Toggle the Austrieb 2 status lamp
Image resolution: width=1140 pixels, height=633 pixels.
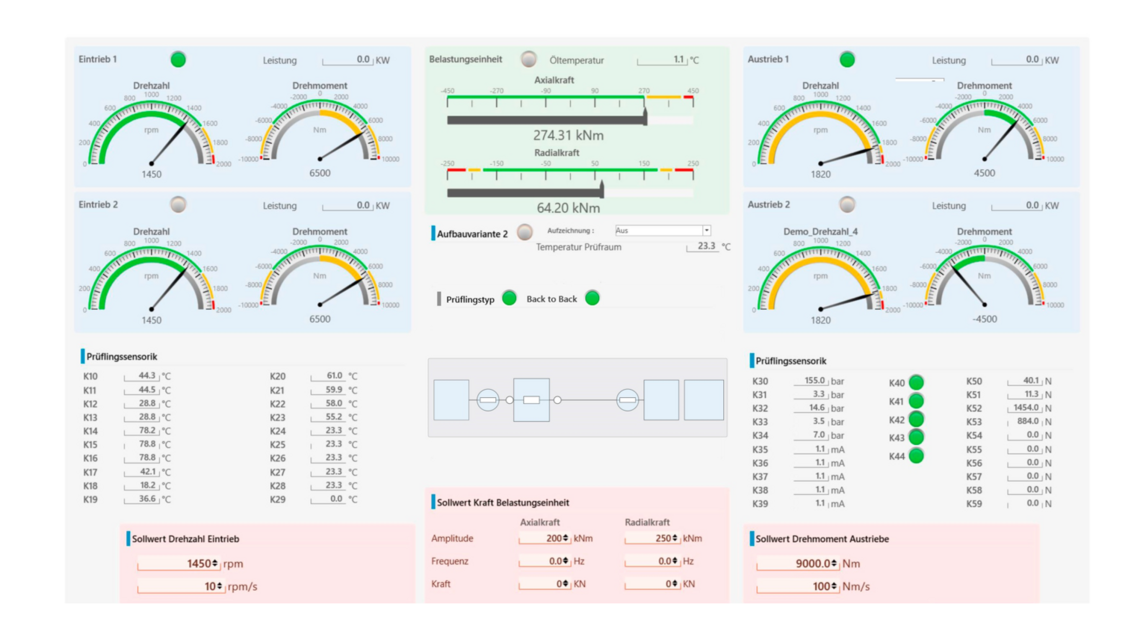tap(845, 204)
